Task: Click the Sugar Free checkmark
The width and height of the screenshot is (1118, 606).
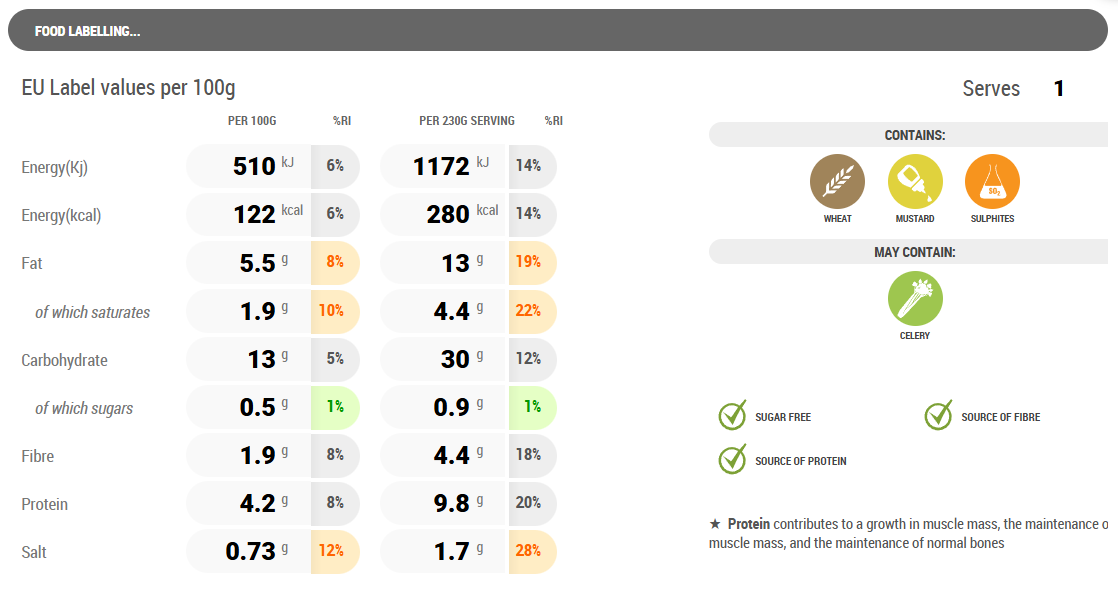Action: pos(733,416)
